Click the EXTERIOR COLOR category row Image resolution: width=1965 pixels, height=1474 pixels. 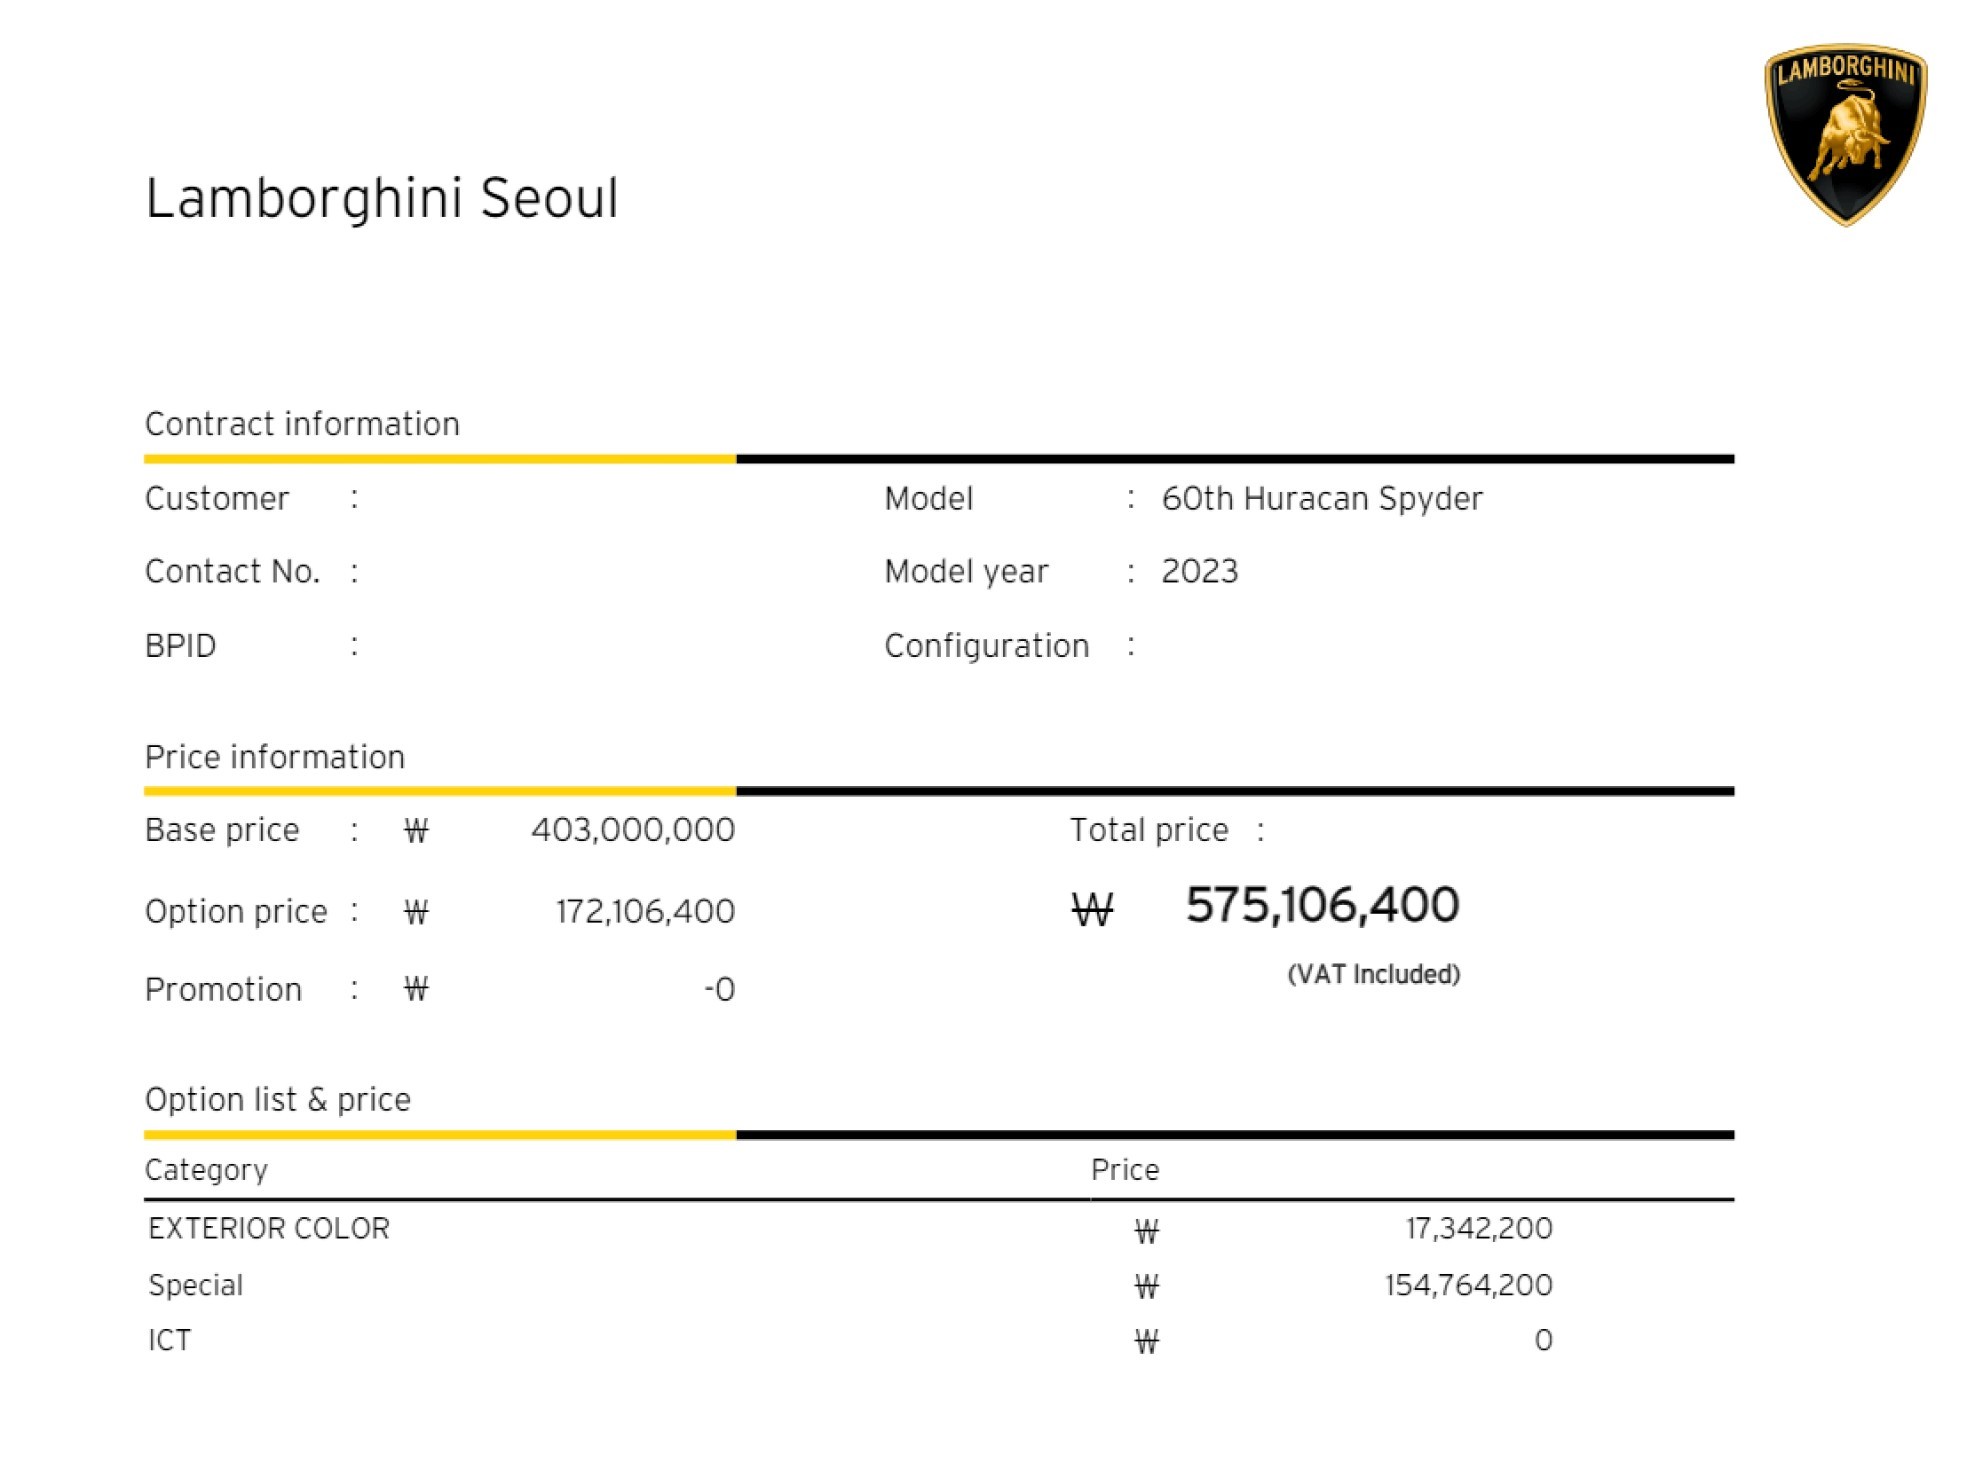(x=269, y=1229)
